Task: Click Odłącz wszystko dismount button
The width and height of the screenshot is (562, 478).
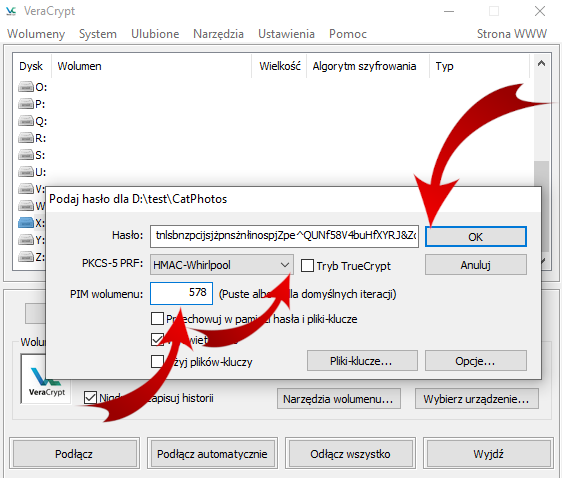Action: point(350,454)
